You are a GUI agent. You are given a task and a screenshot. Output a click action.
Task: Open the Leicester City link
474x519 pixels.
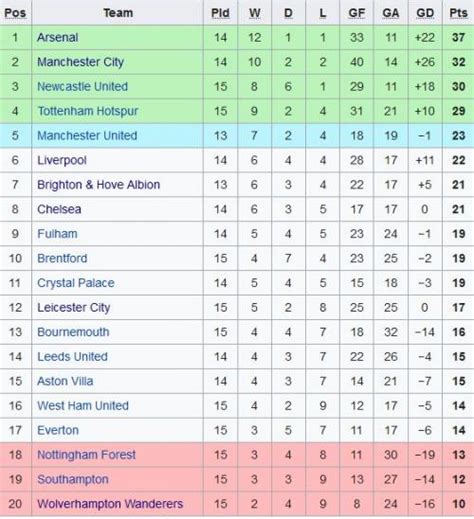73,308
